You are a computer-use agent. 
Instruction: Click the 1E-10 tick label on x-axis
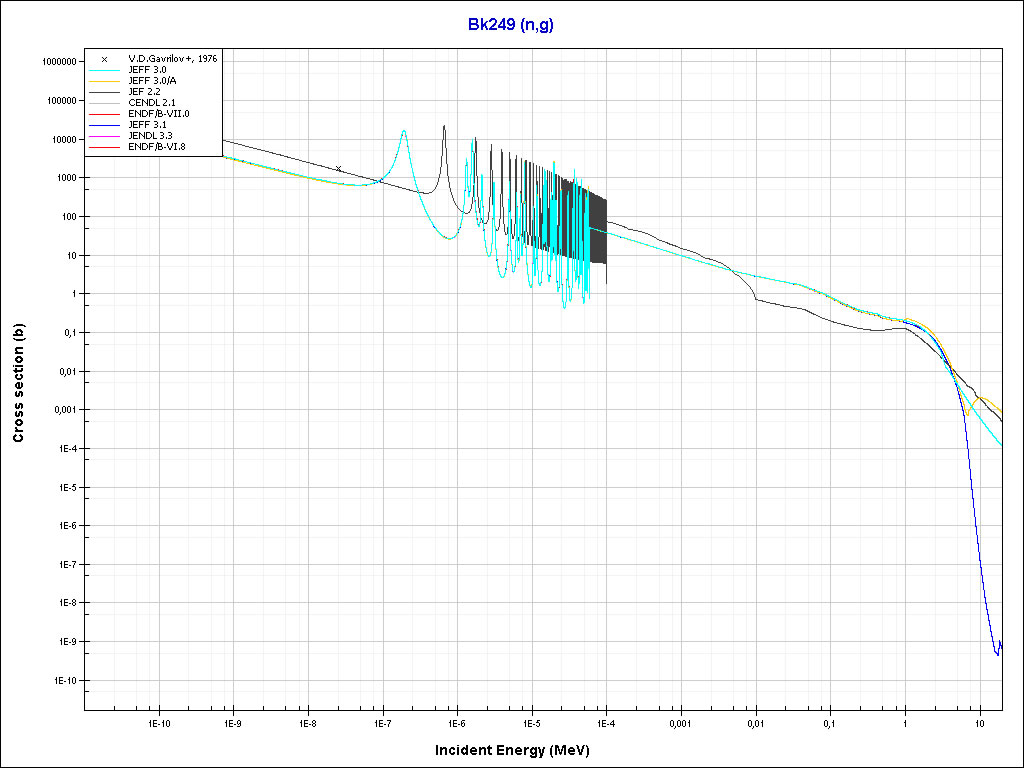(x=159, y=721)
